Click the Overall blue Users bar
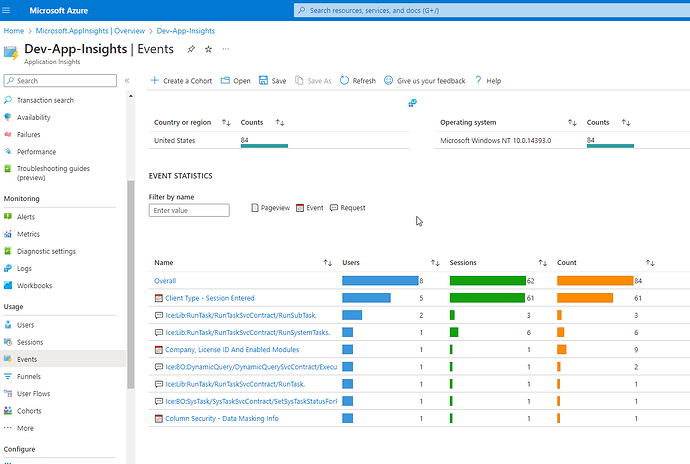The height and width of the screenshot is (464, 690). pyautogui.click(x=380, y=281)
